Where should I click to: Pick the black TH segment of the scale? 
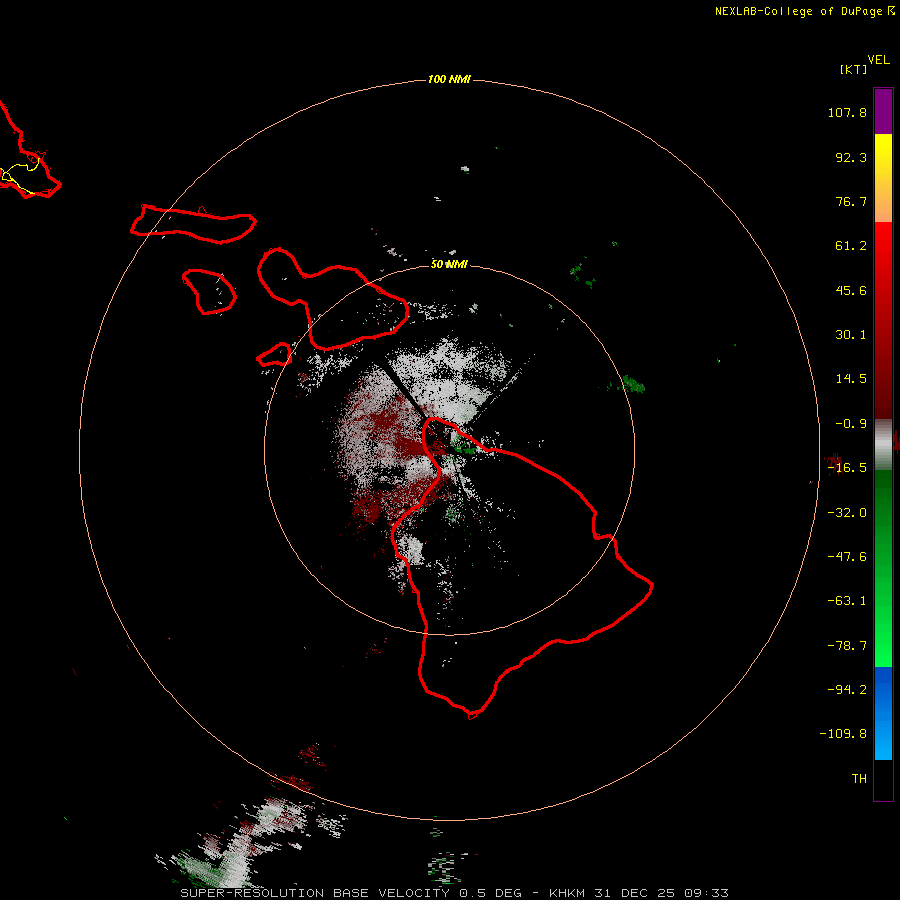coord(883,779)
